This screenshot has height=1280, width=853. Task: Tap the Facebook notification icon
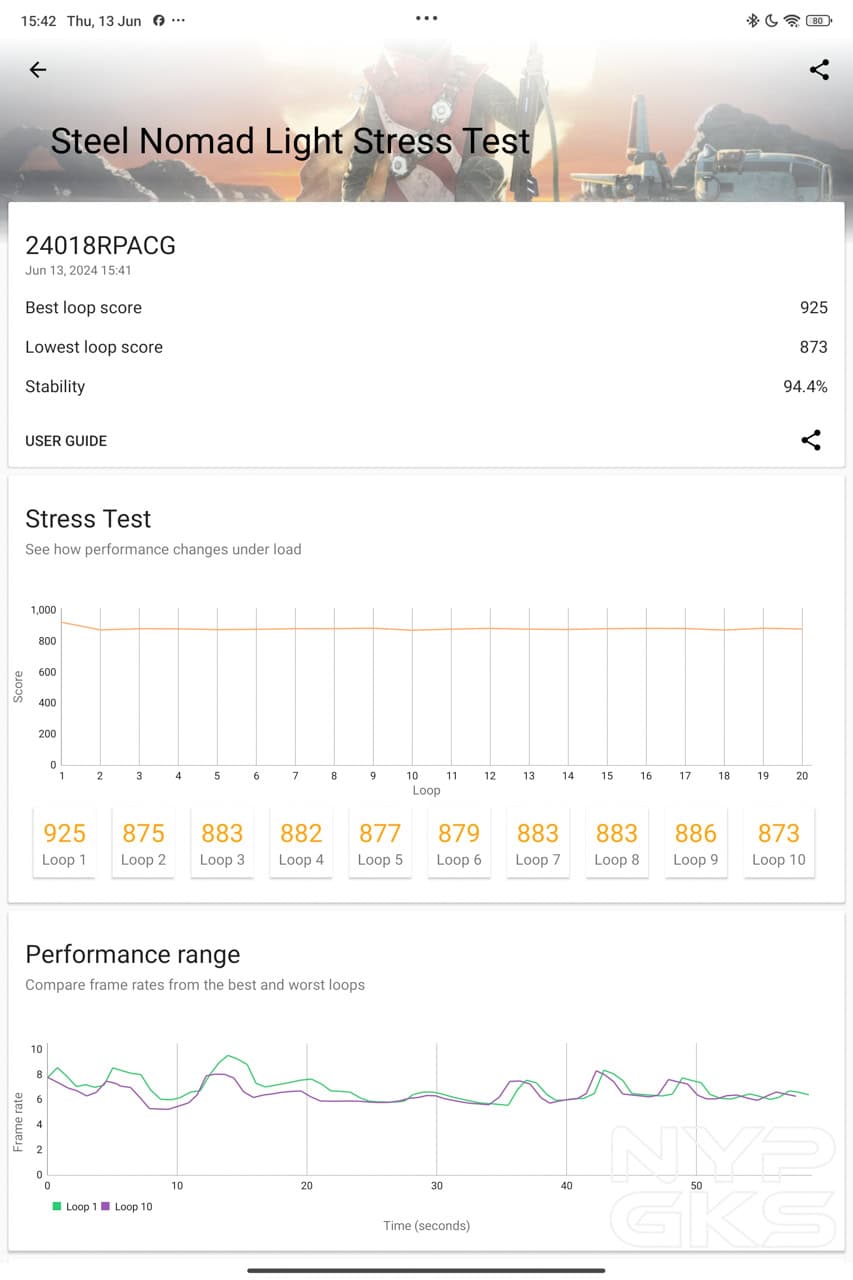pos(158,21)
